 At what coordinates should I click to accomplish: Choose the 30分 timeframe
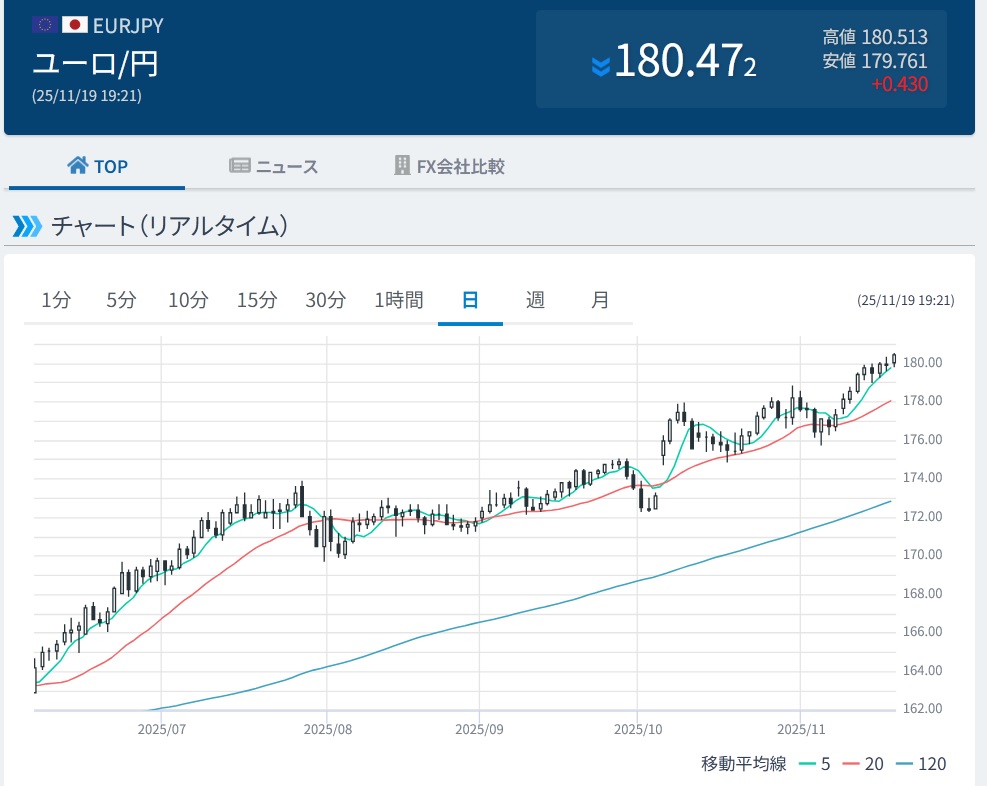click(325, 300)
